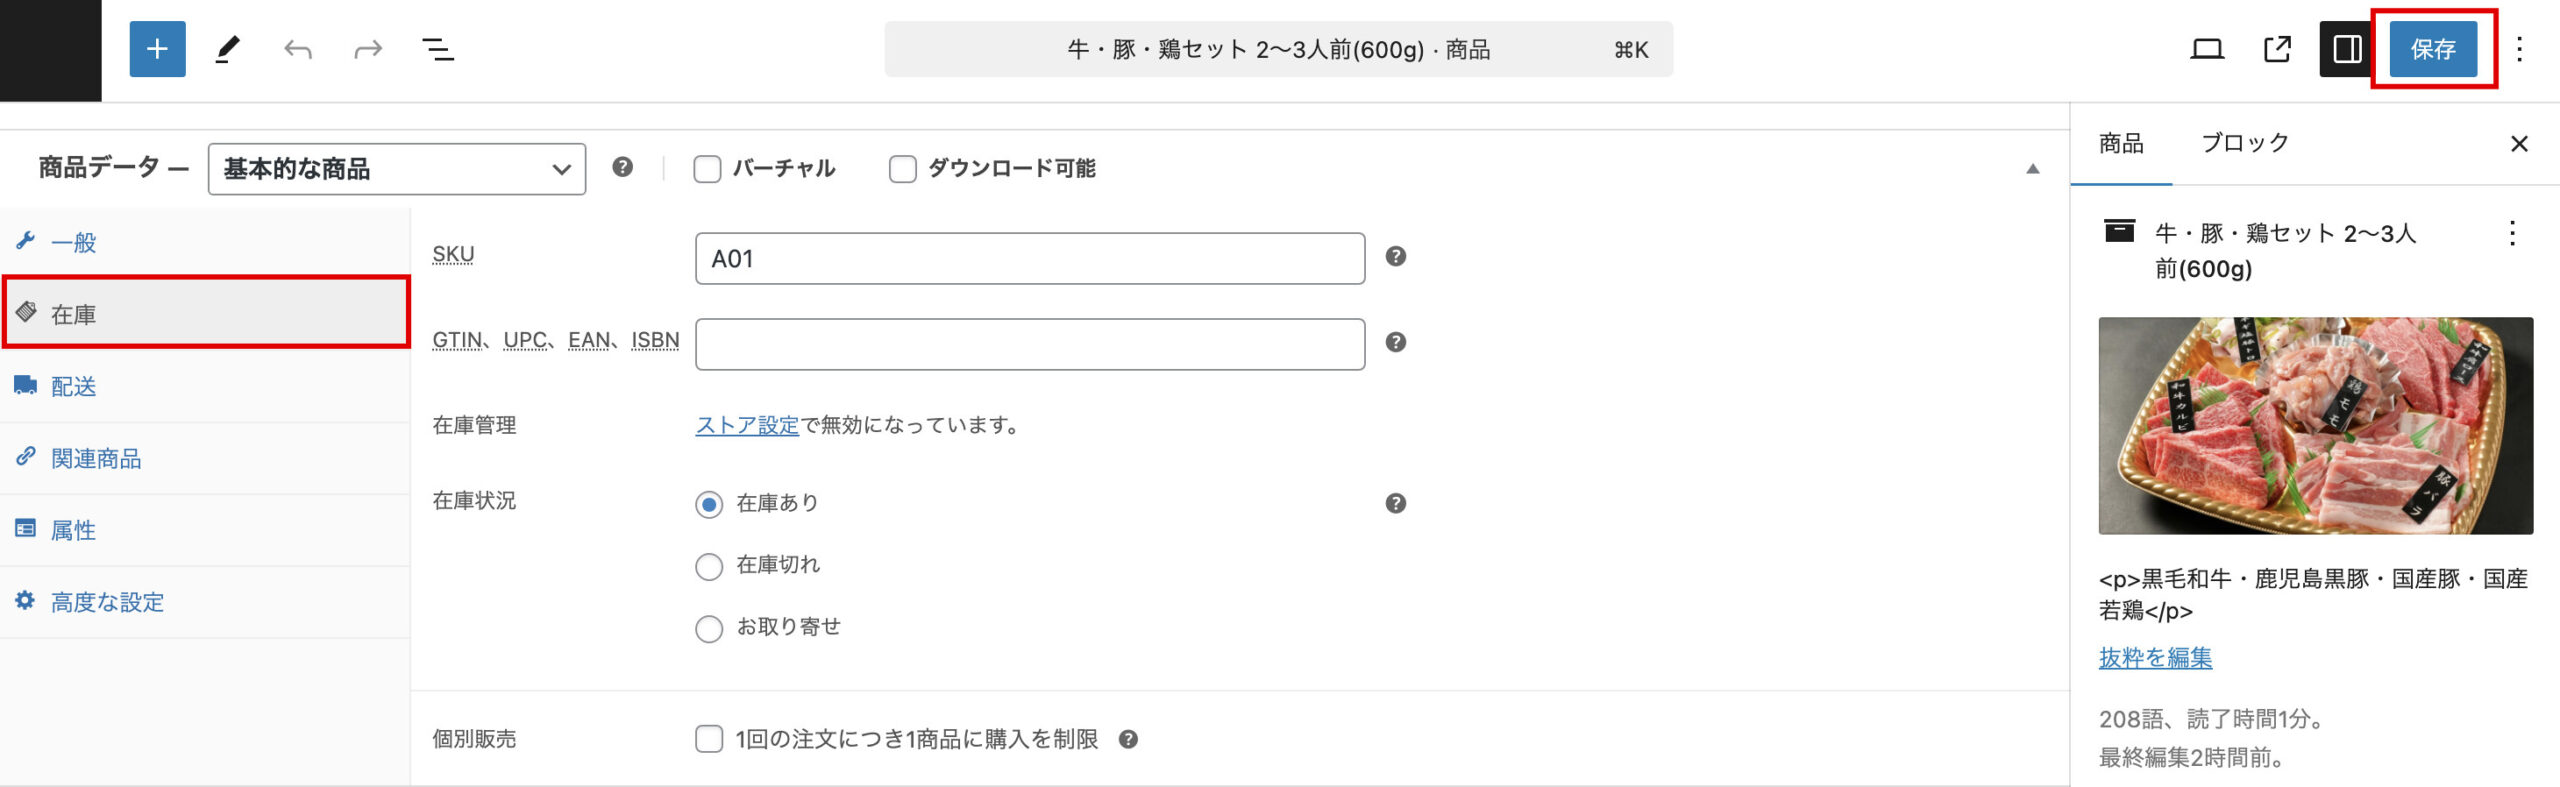The height and width of the screenshot is (787, 2560).
Task: Enable the バーチャル checkbox
Action: click(707, 169)
